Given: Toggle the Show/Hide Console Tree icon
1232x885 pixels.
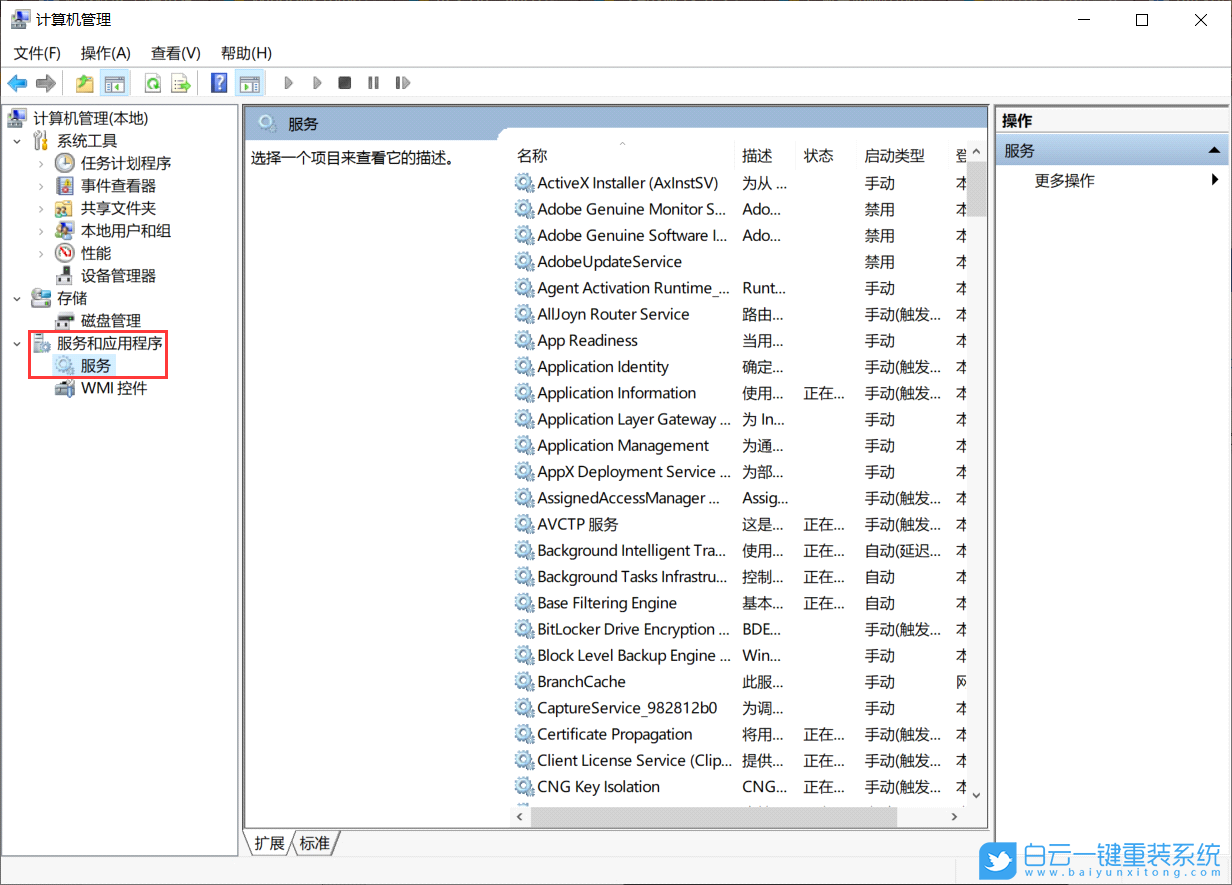Looking at the screenshot, I should click(116, 82).
